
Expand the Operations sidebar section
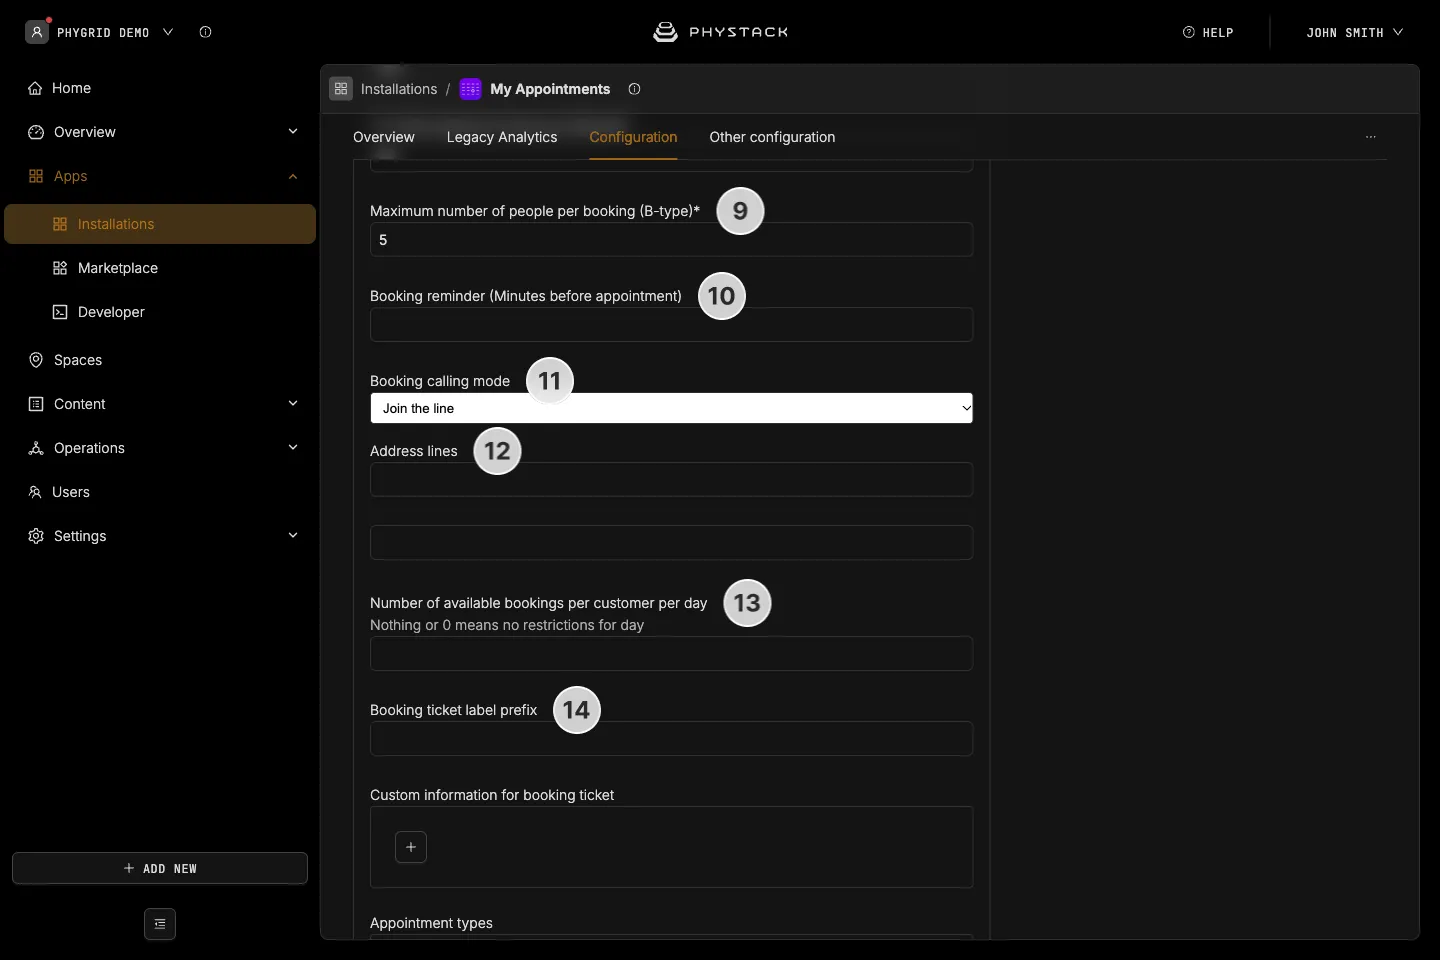pyautogui.click(x=293, y=448)
